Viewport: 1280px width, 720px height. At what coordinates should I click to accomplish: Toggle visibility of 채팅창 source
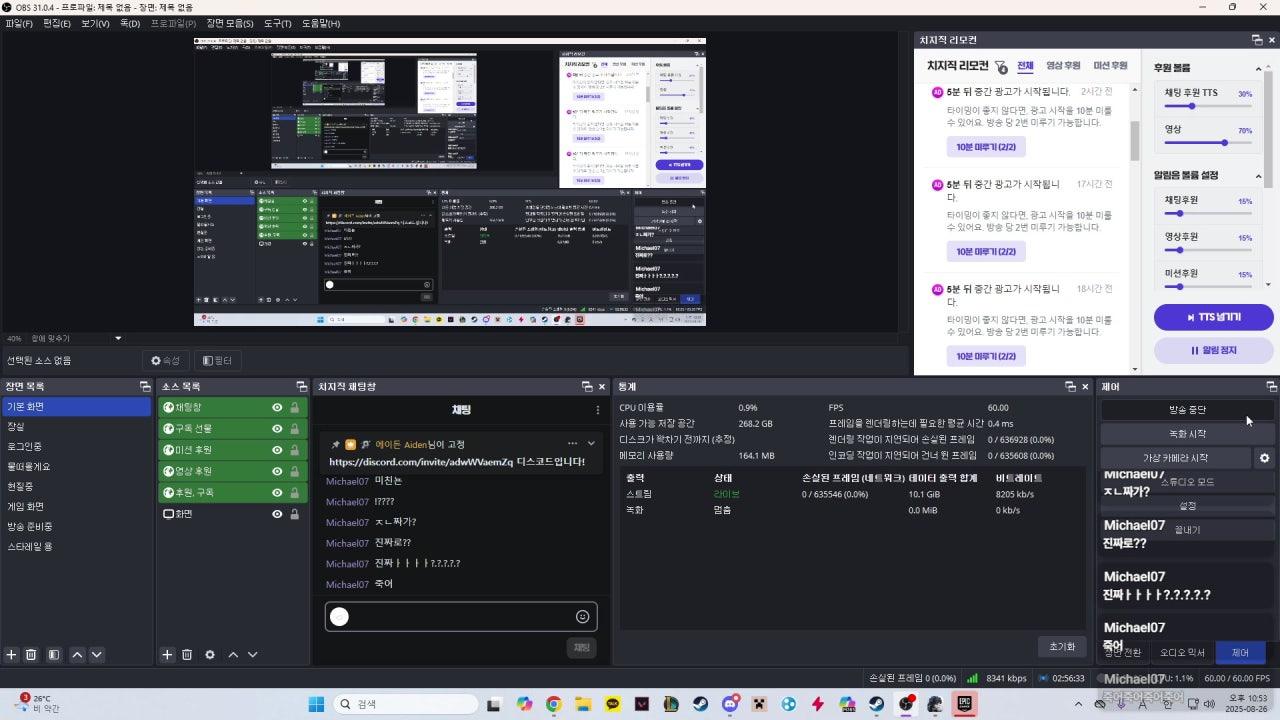click(x=277, y=408)
